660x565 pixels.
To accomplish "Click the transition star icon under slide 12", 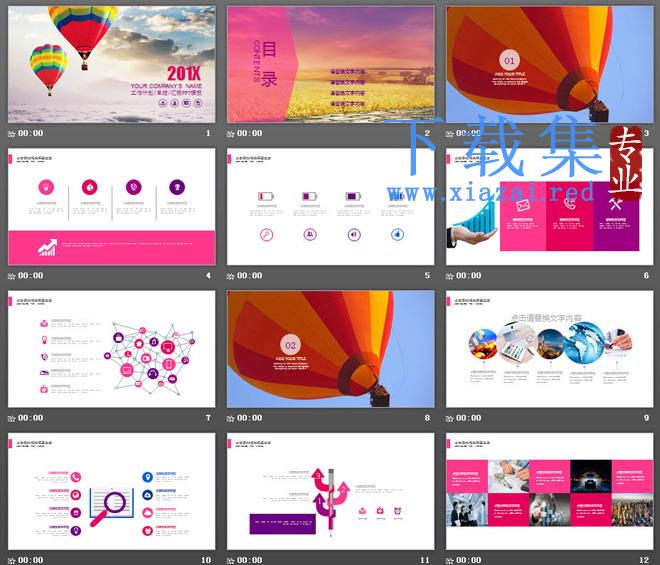I will click(450, 561).
